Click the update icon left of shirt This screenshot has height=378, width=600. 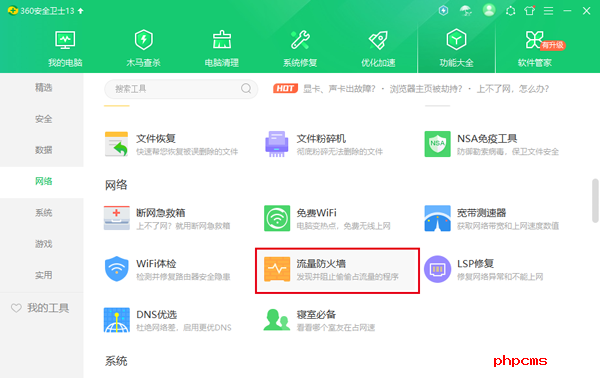pos(510,11)
